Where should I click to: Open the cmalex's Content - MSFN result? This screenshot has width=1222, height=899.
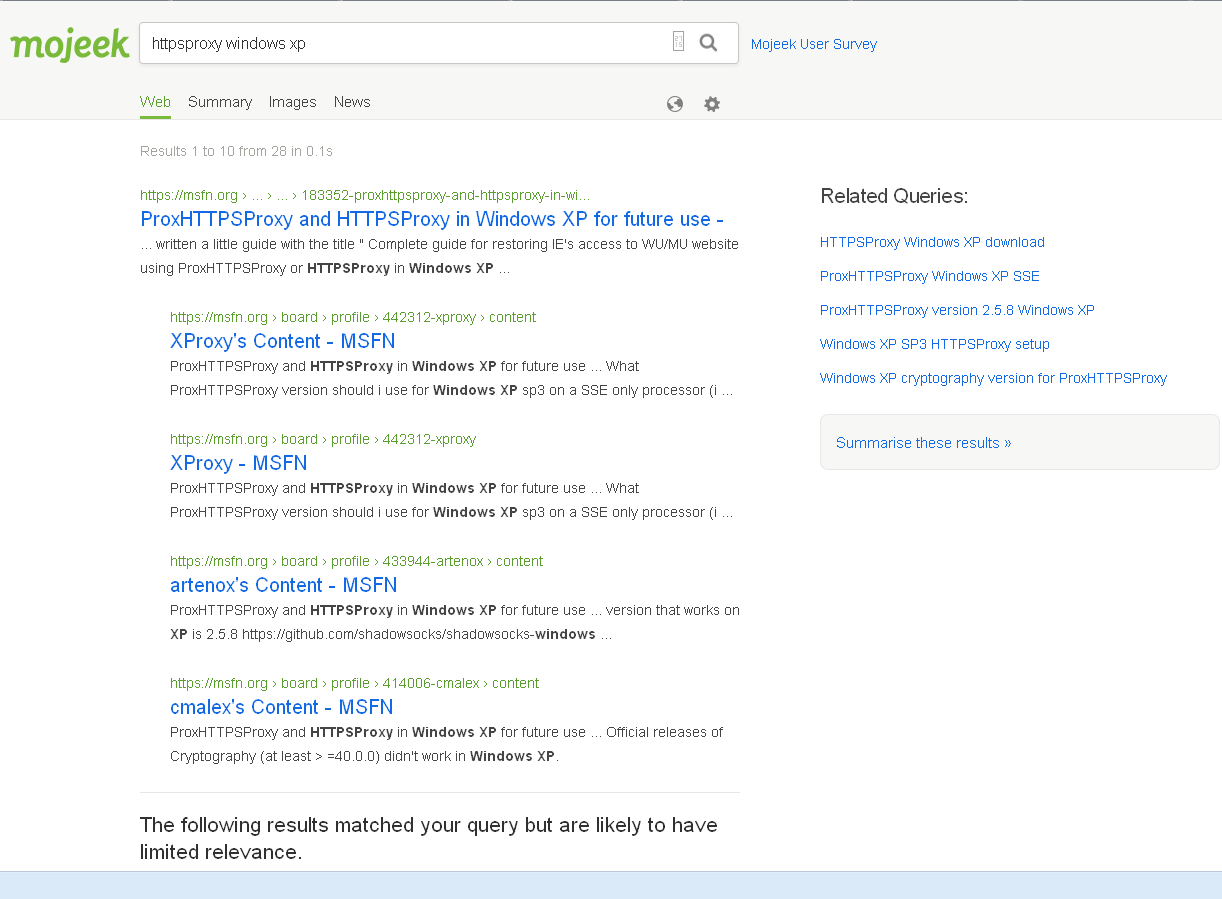[282, 707]
